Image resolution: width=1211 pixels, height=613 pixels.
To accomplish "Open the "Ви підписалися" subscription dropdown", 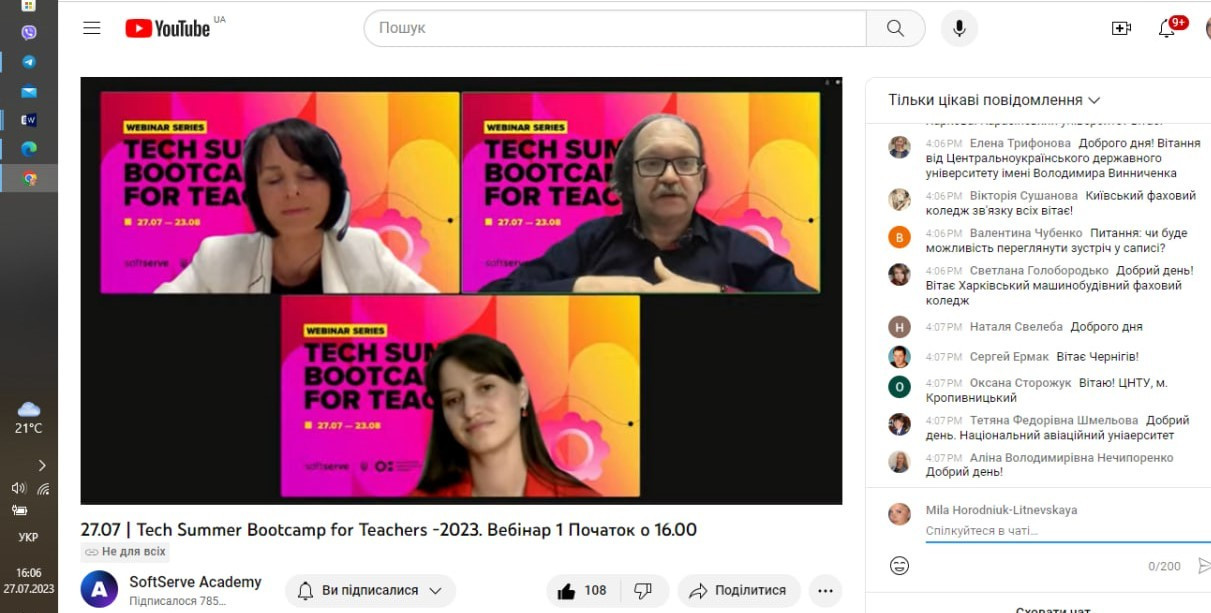I will pyautogui.click(x=370, y=591).
